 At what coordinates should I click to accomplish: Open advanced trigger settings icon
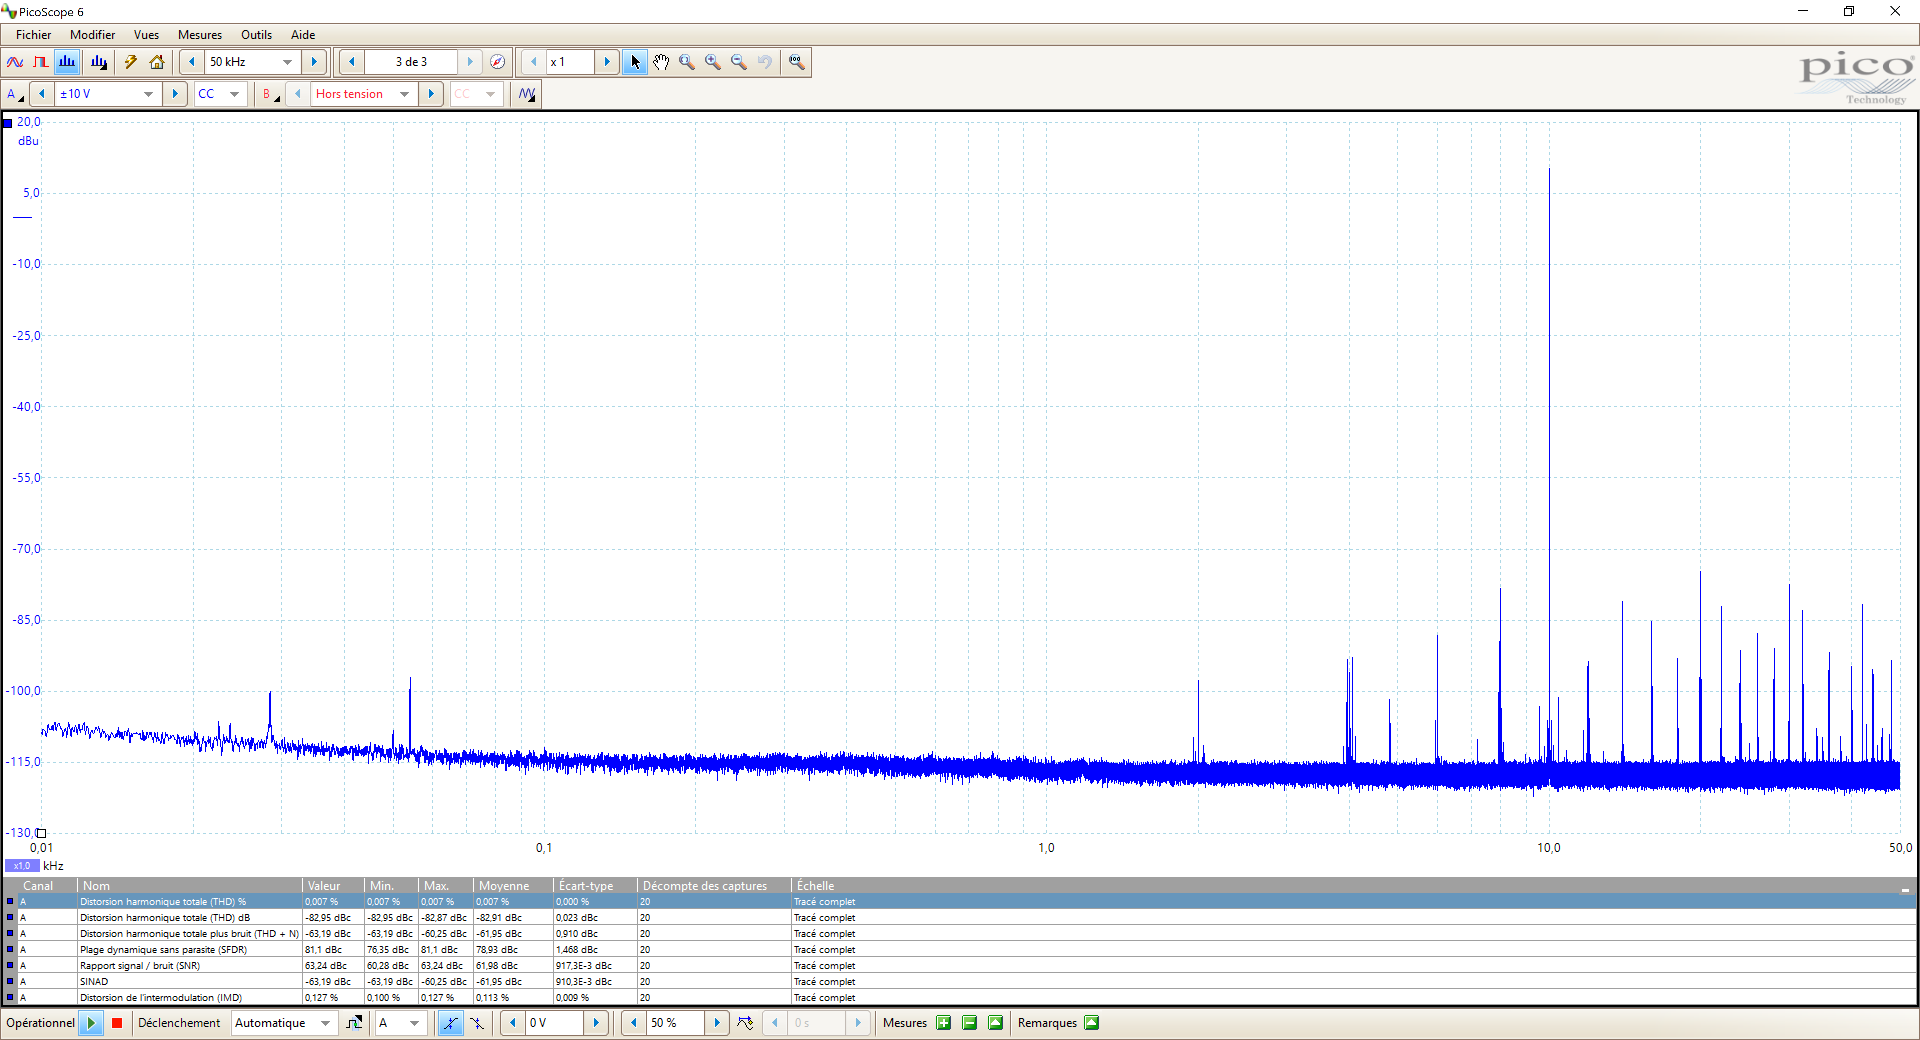[354, 1023]
